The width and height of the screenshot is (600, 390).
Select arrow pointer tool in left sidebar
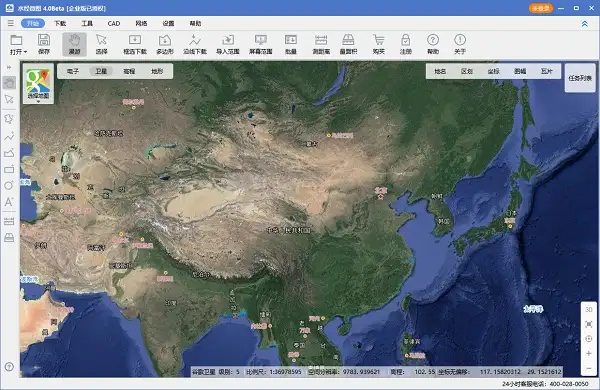[9, 99]
